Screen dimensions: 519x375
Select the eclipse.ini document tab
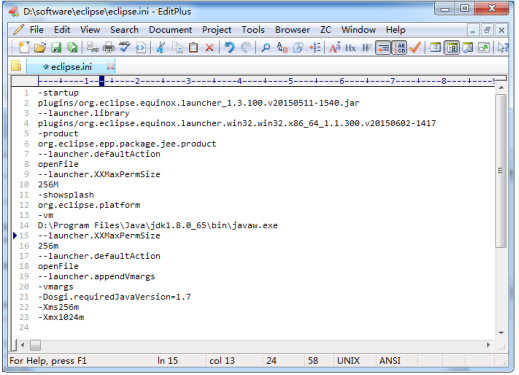click(x=71, y=67)
